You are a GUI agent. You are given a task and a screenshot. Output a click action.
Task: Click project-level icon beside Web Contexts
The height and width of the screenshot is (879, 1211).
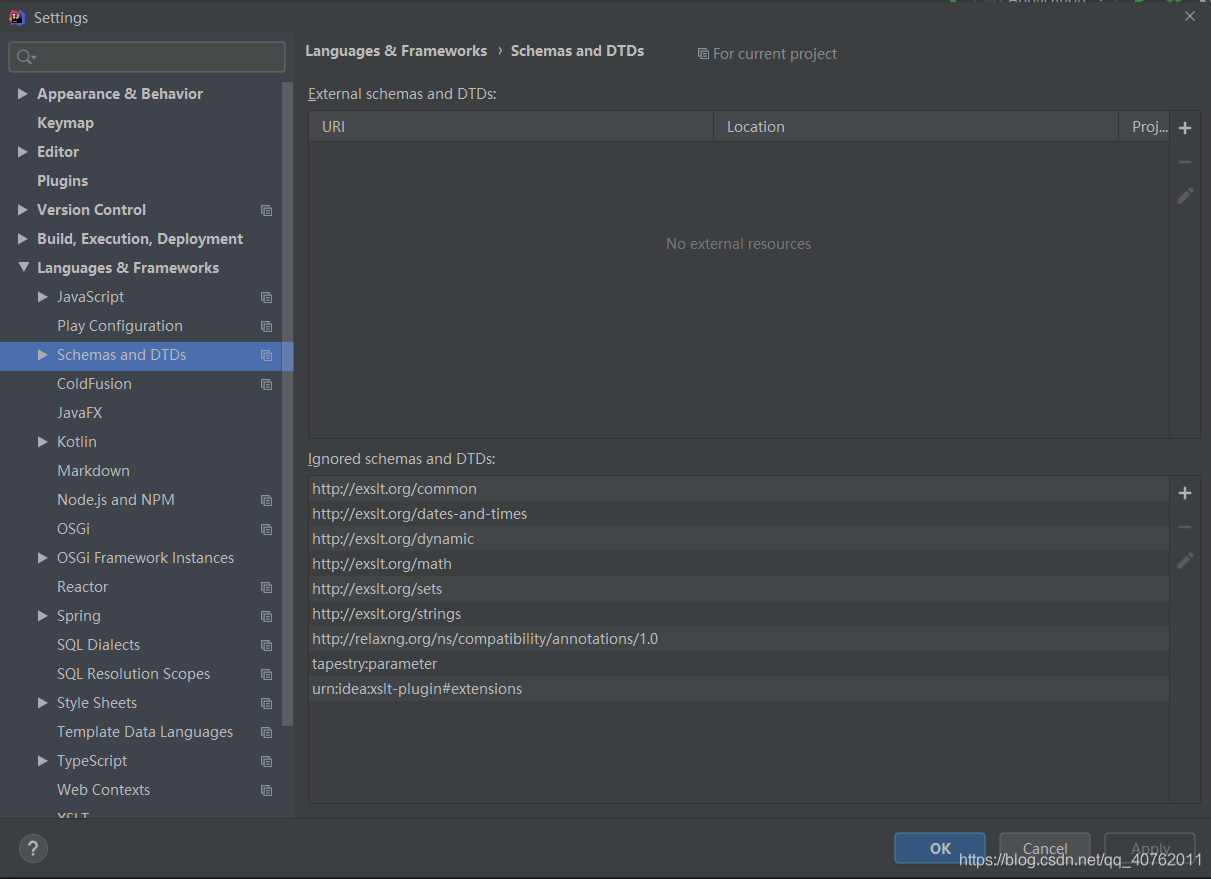pos(266,790)
